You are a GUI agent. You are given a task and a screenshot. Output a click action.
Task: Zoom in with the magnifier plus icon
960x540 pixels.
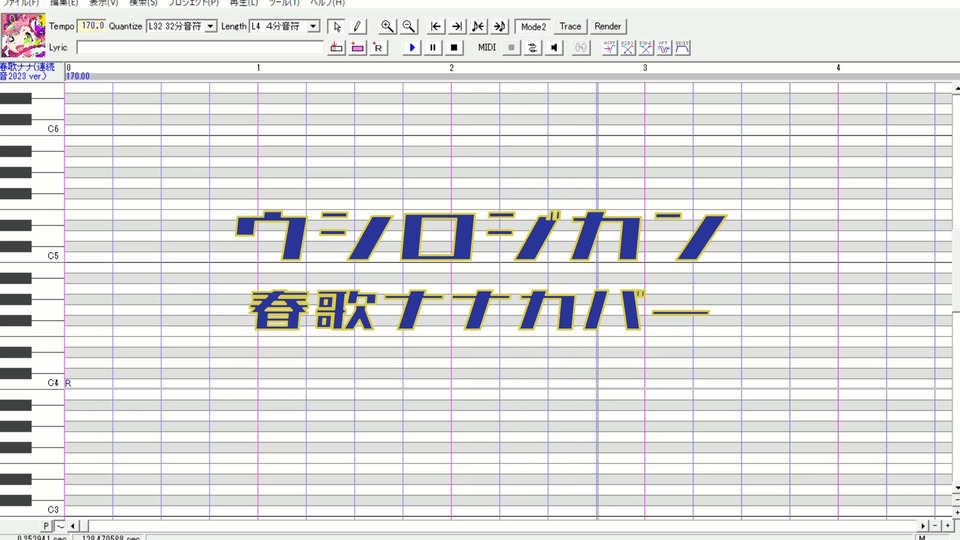(x=387, y=26)
